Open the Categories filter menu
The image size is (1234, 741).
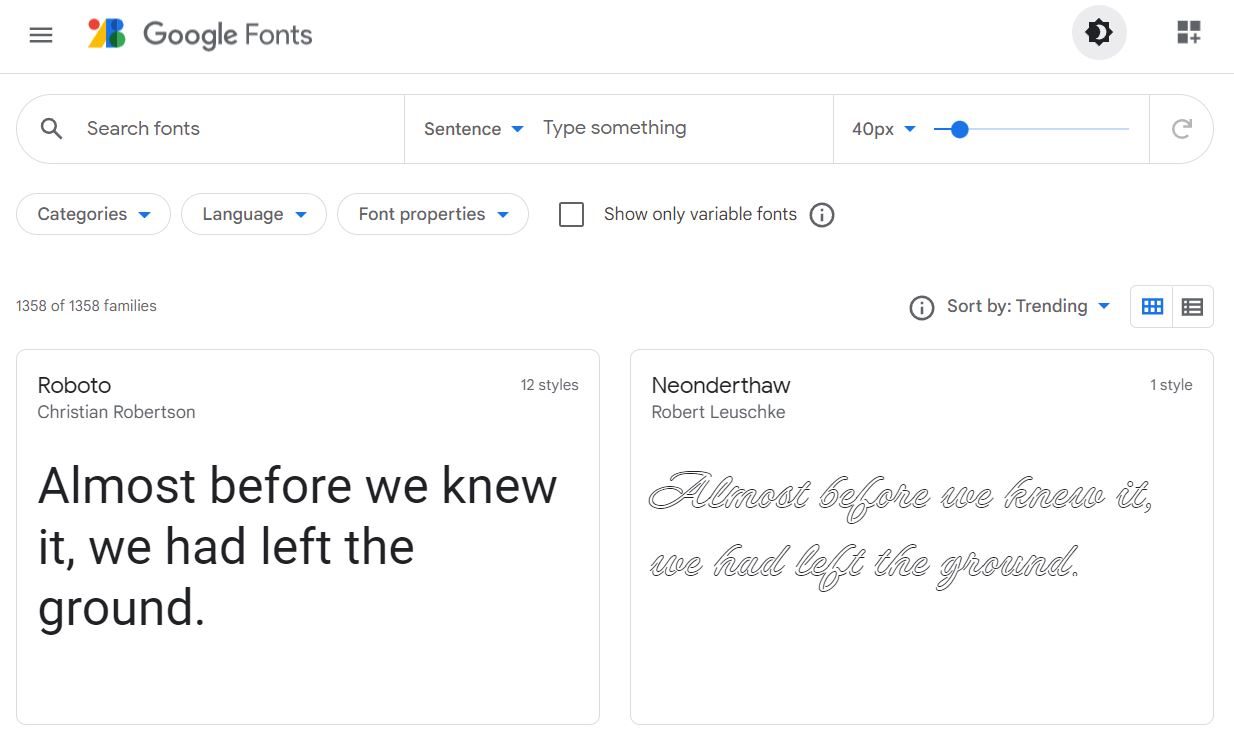click(x=94, y=215)
